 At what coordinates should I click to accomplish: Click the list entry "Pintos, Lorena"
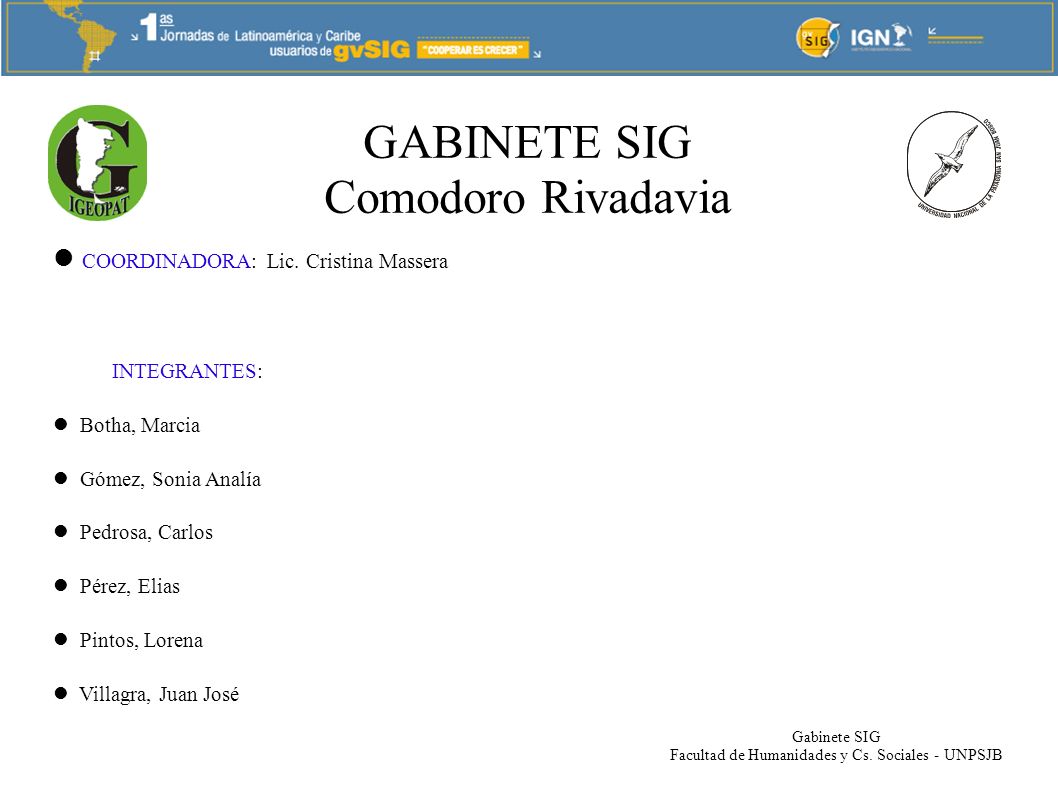pyautogui.click(x=141, y=640)
